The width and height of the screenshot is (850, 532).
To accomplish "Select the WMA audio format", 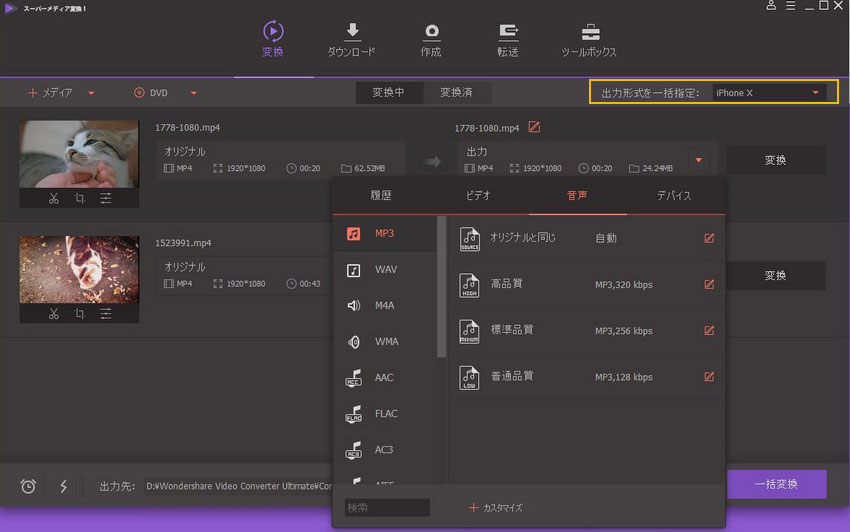I will [x=385, y=342].
